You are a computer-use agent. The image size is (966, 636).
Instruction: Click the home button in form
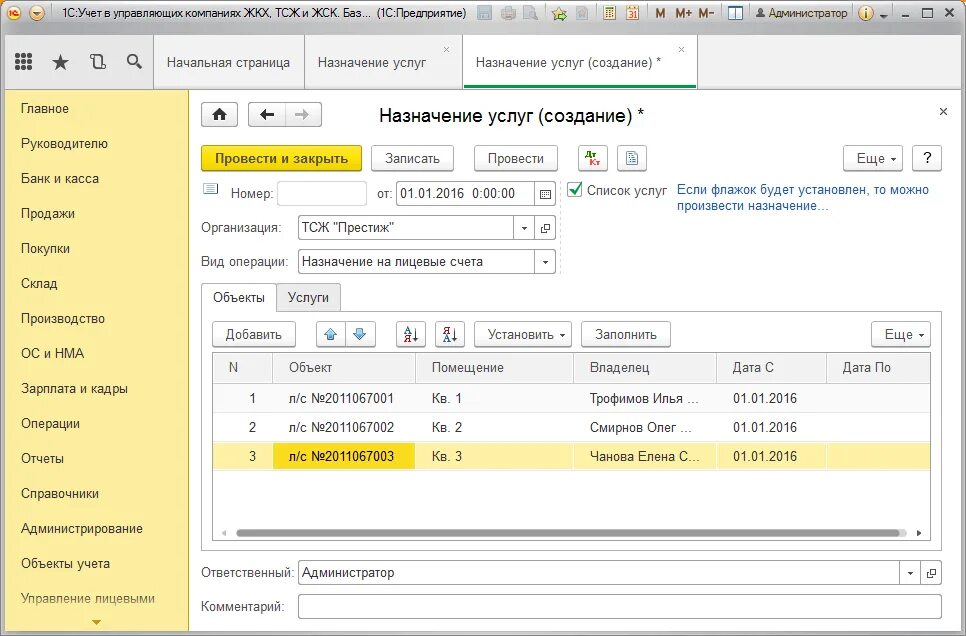click(219, 115)
